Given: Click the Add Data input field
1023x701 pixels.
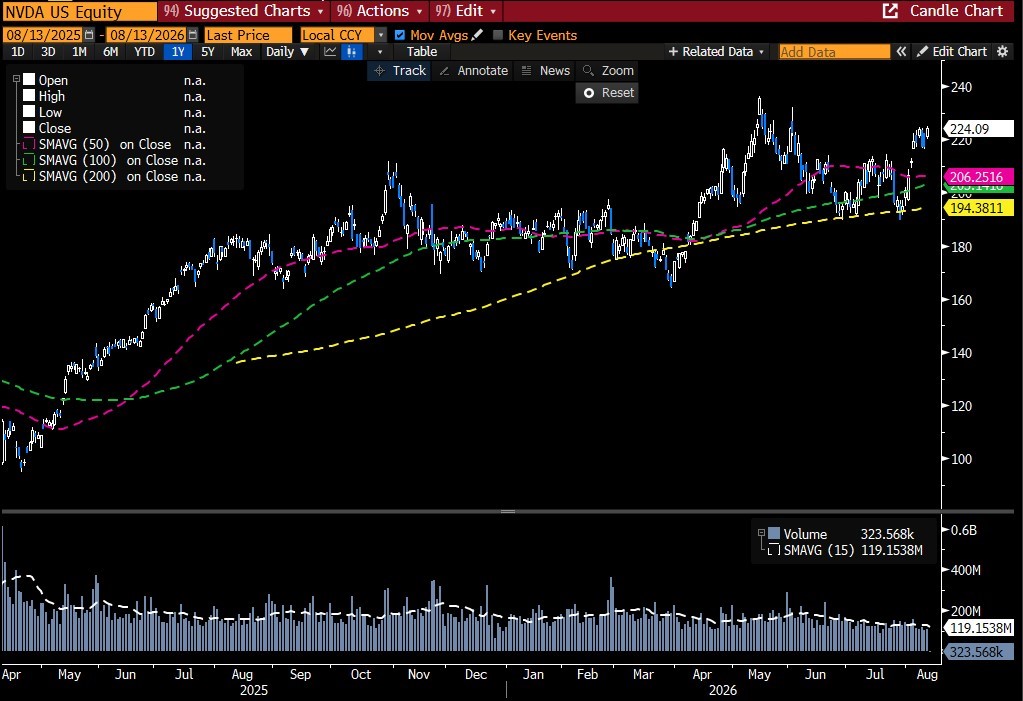Looking at the screenshot, I should click(834, 52).
